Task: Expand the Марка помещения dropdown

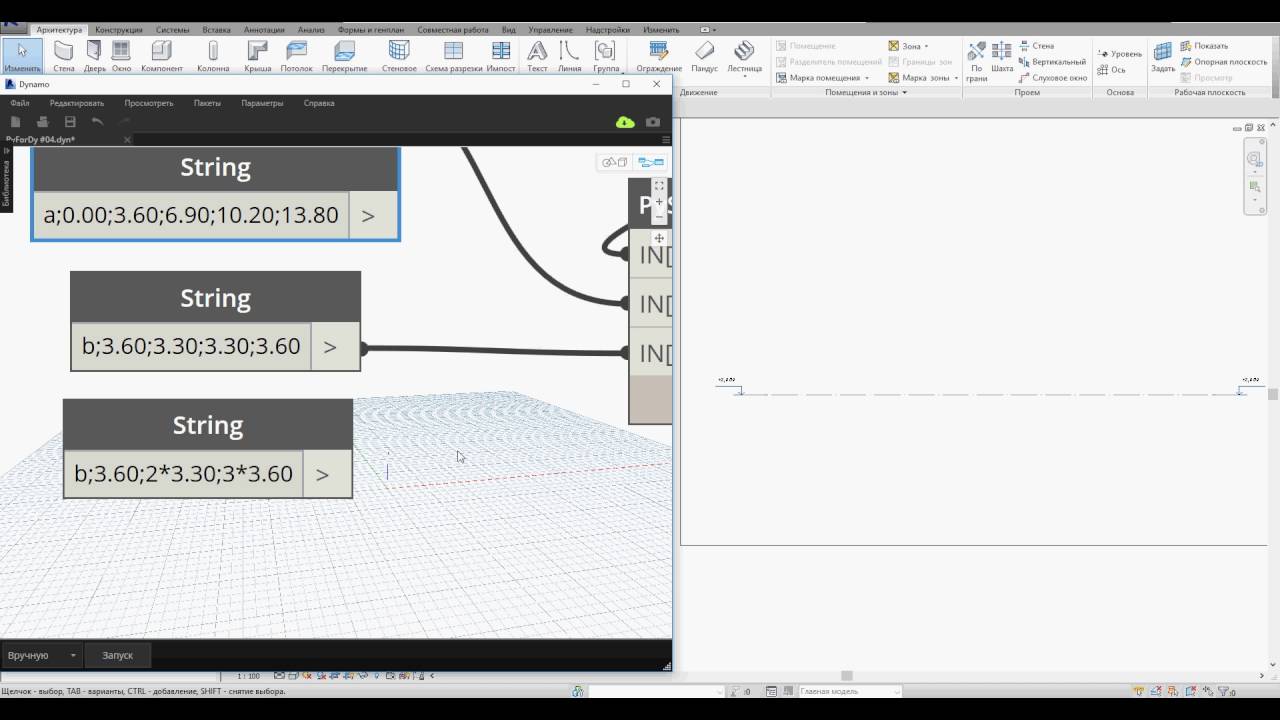Action: 866,78
